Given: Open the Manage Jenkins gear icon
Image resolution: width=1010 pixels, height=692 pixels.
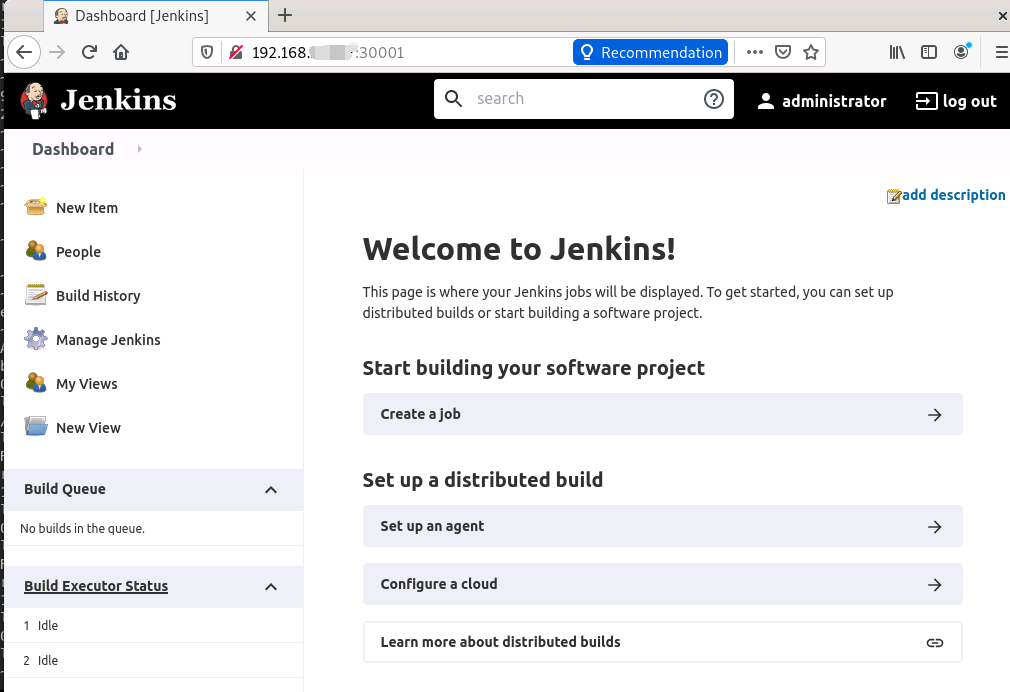Looking at the screenshot, I should [35, 338].
